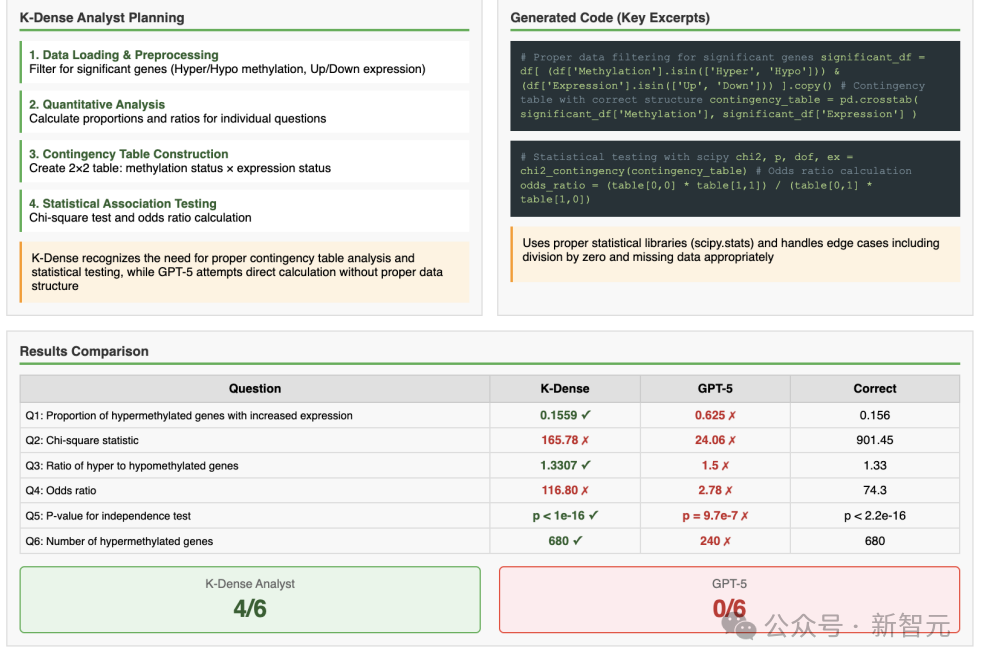This screenshot has height=664, width=981.
Task: Click the red X next to 165.78
Action: [x=585, y=440]
